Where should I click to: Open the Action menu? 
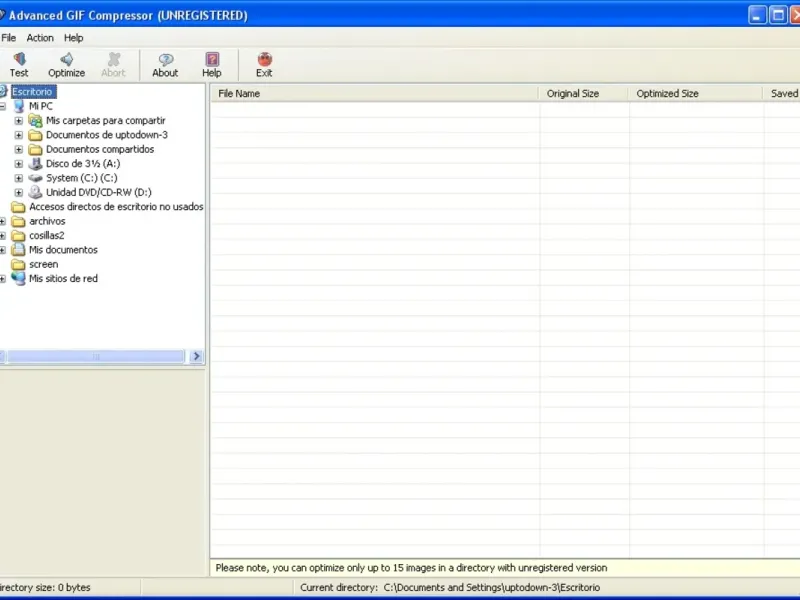(40, 38)
